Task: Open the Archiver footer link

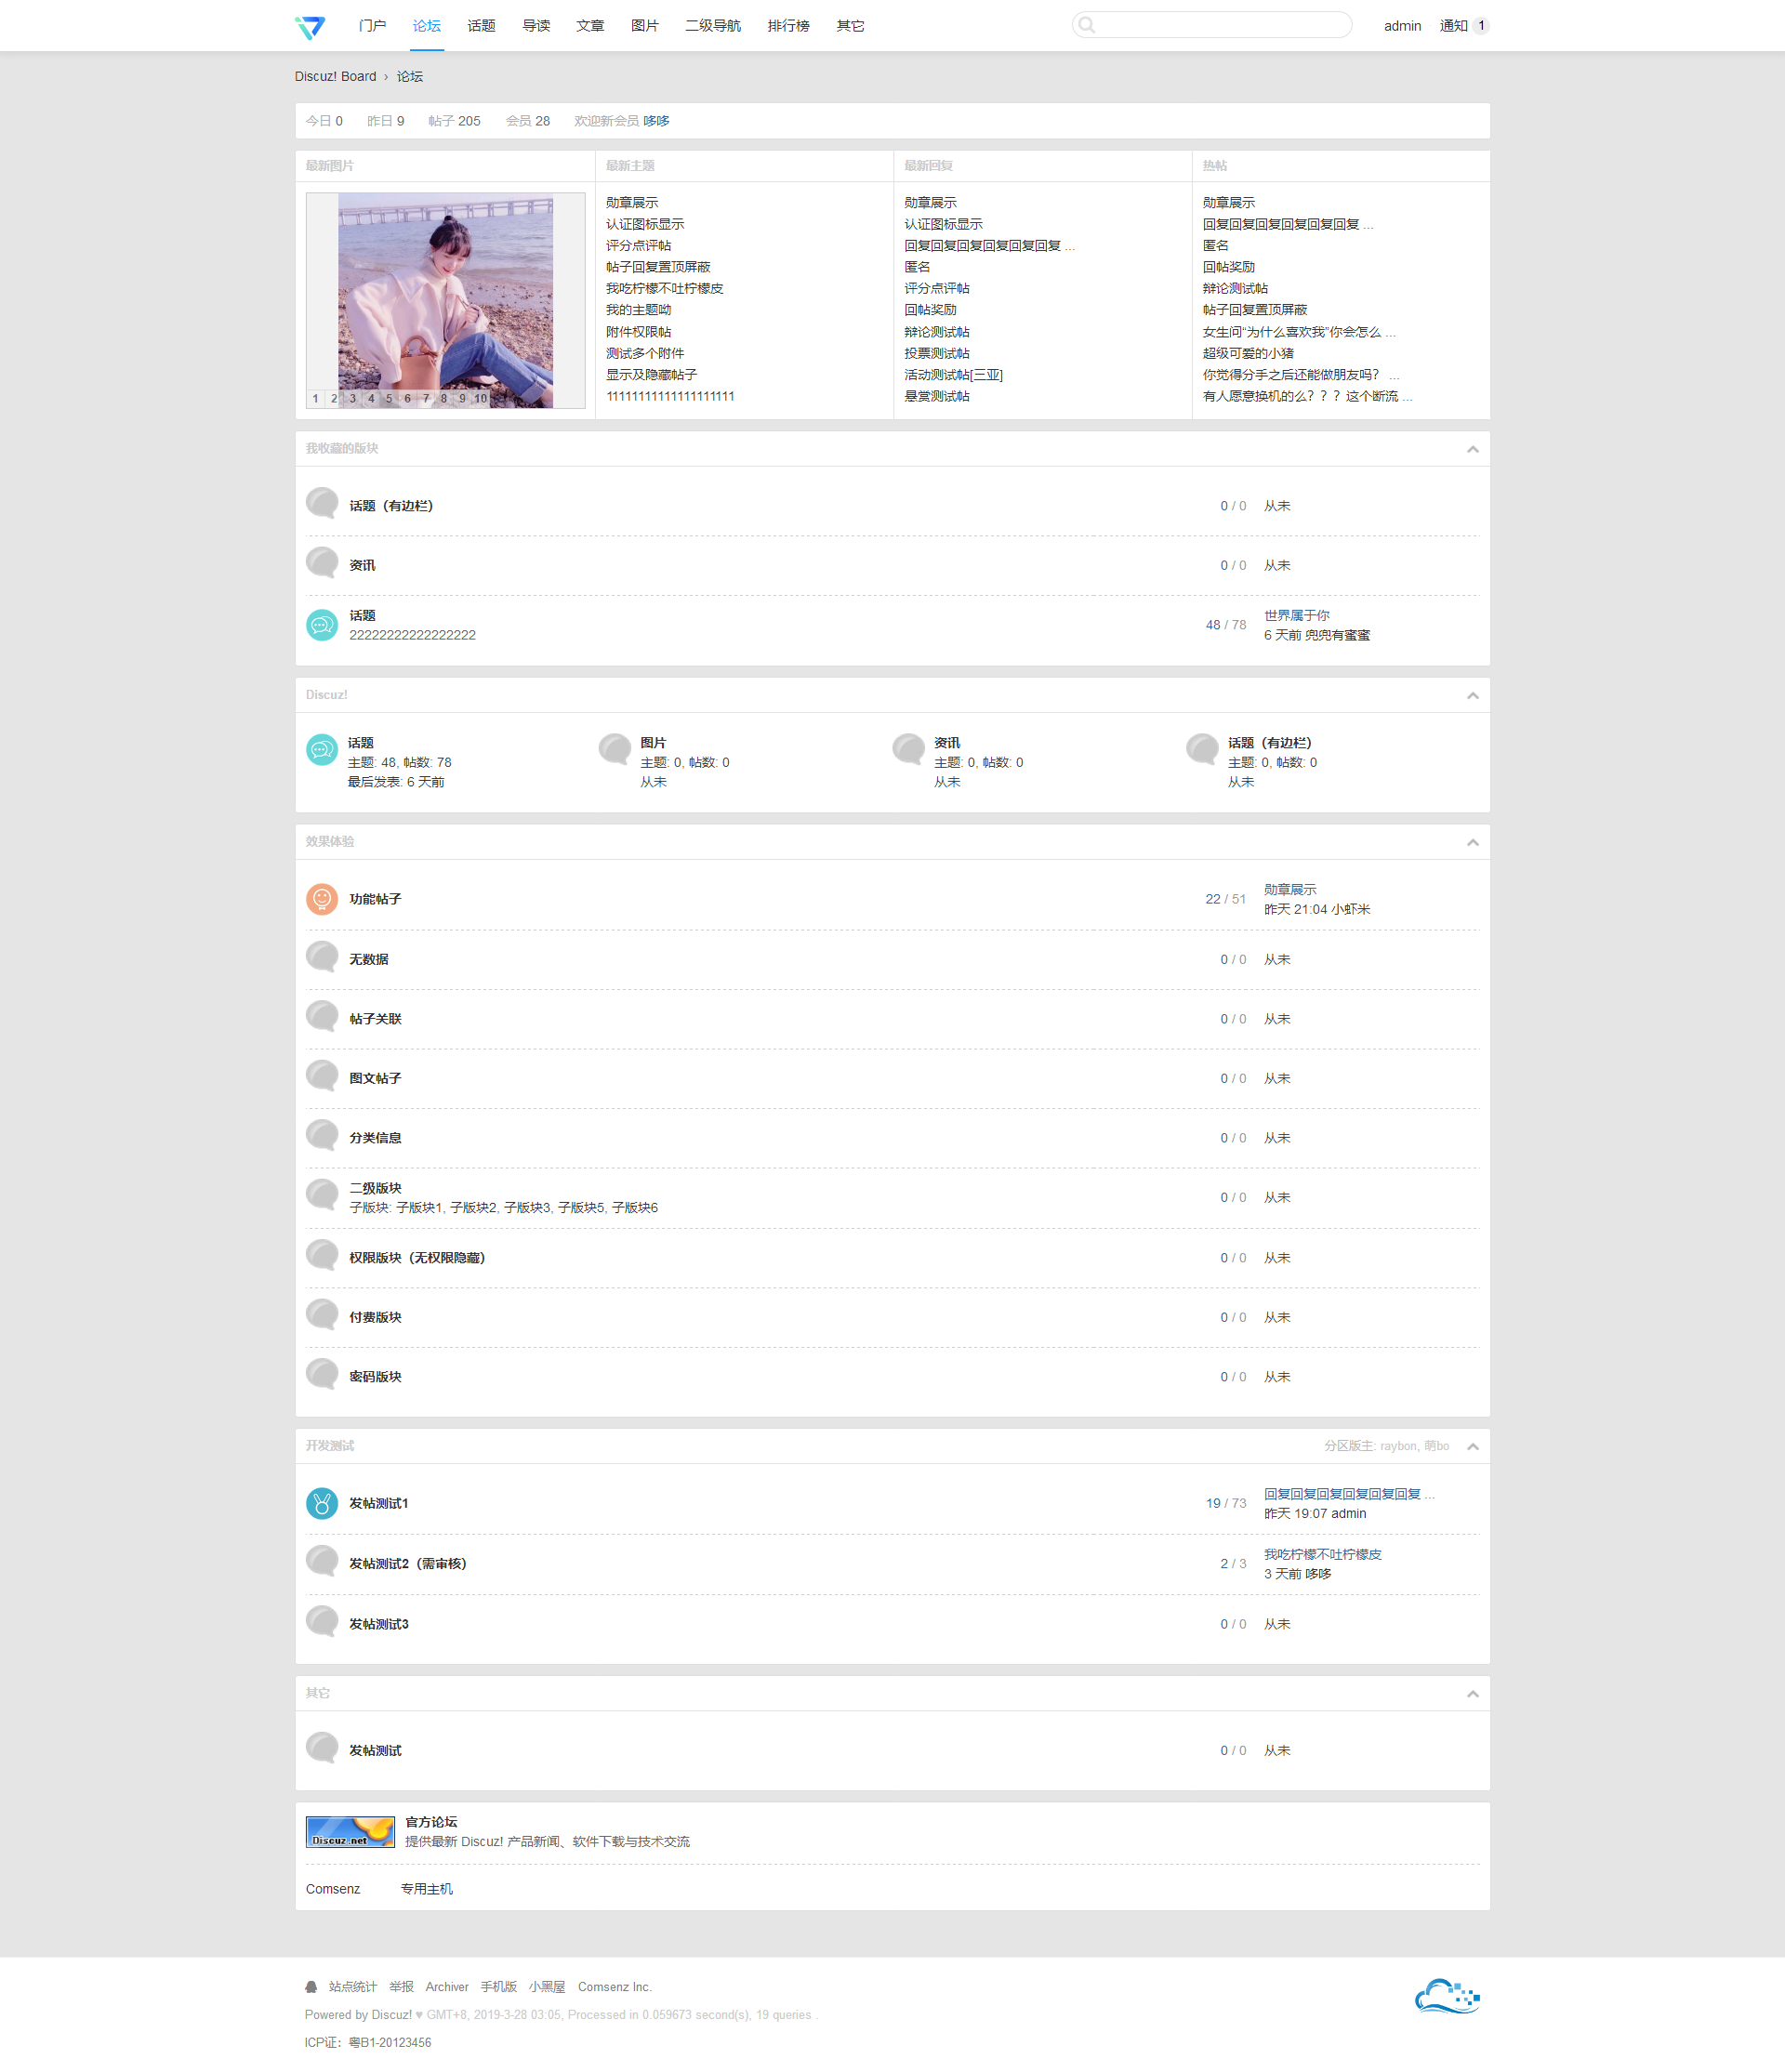Action: click(x=447, y=1987)
